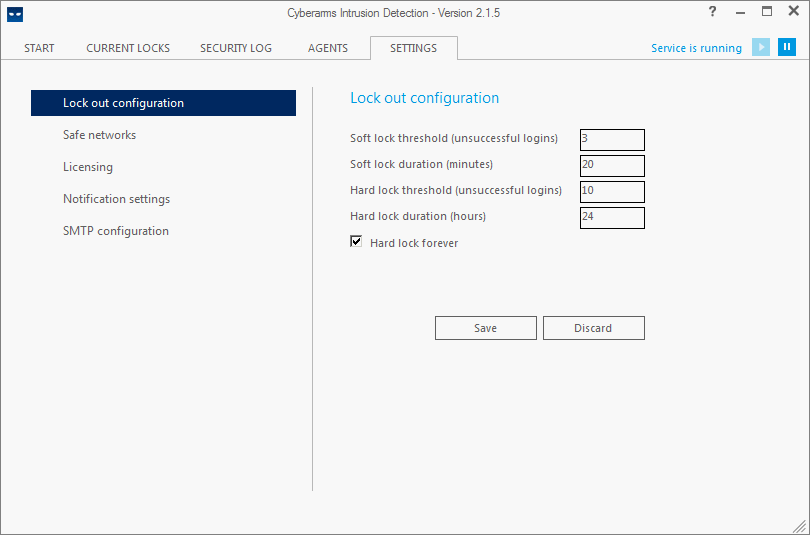Image resolution: width=810 pixels, height=535 pixels.
Task: Focus the Hard lock duration hours field
Action: click(x=612, y=217)
